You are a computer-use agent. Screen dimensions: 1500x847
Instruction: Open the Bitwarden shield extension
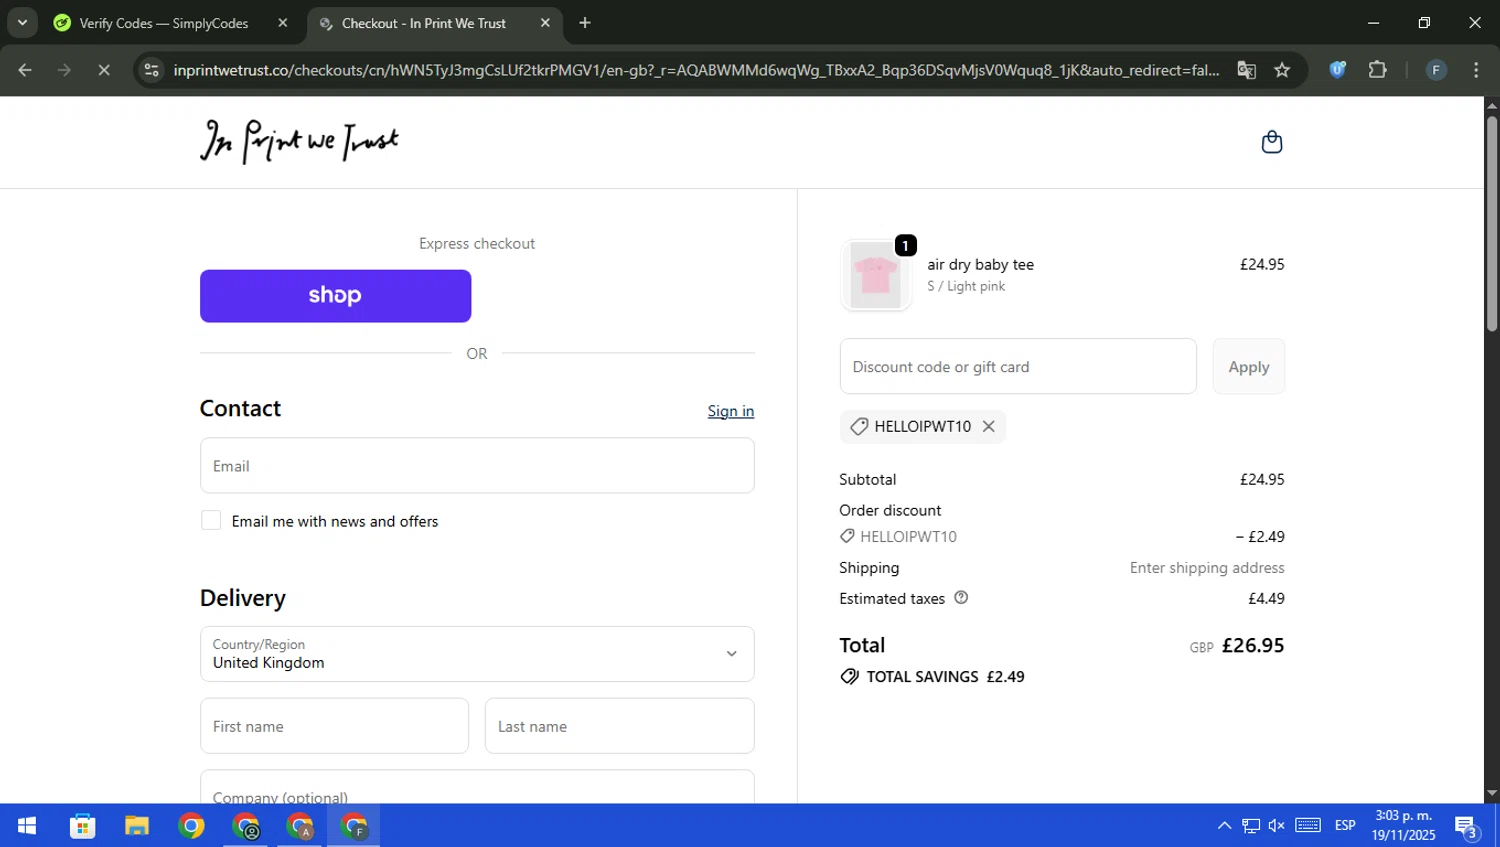[x=1337, y=70]
